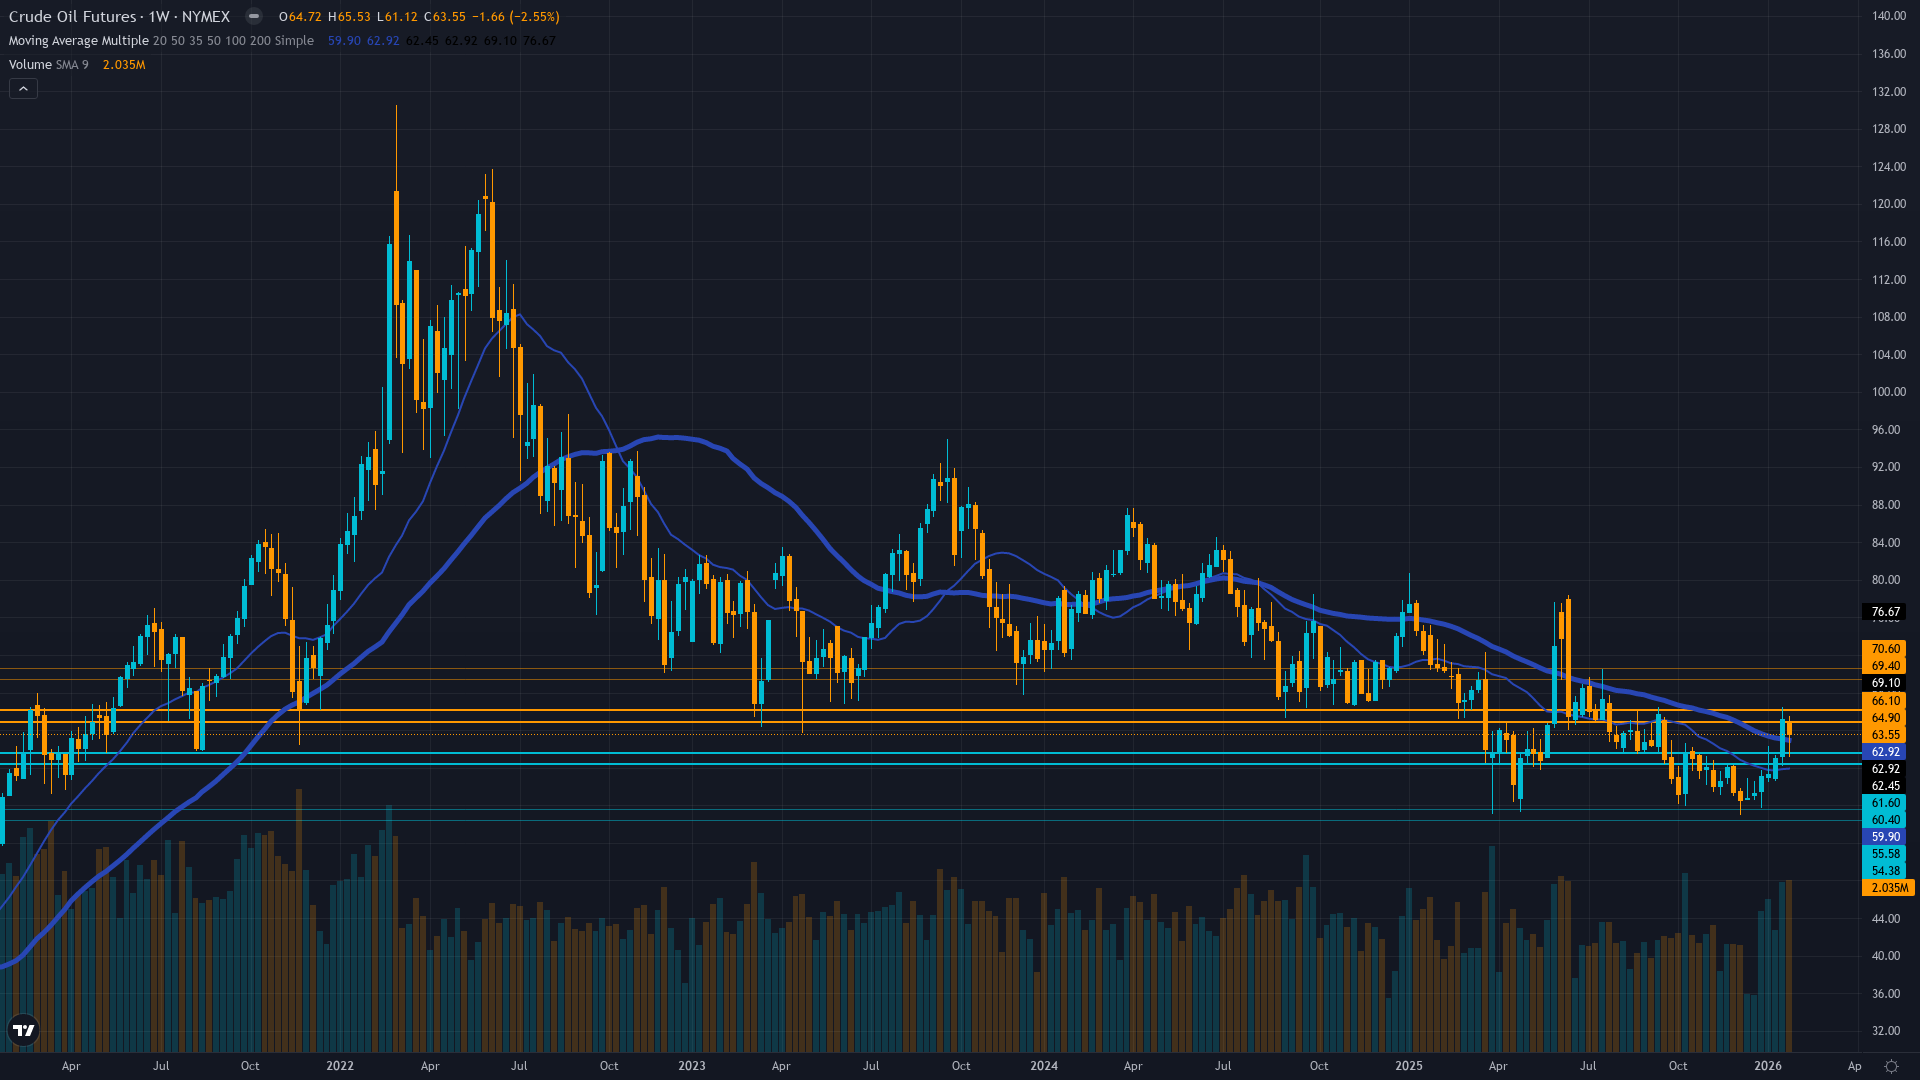The height and width of the screenshot is (1080, 1920).
Task: Click the cyan 55.58 price level label
Action: tap(1885, 854)
